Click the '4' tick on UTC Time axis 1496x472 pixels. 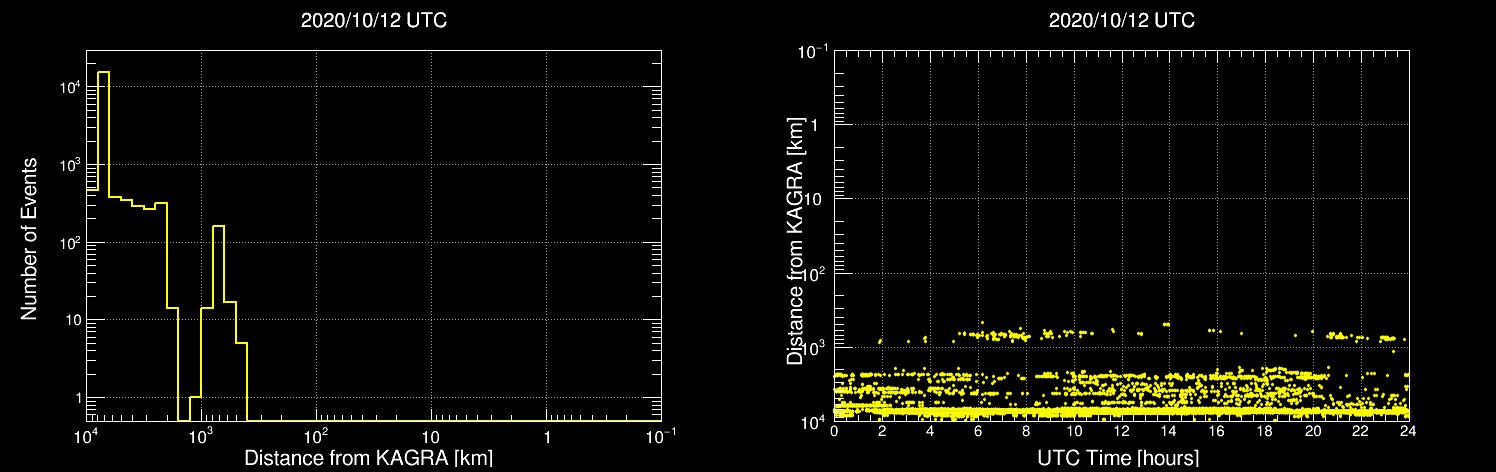930,431
